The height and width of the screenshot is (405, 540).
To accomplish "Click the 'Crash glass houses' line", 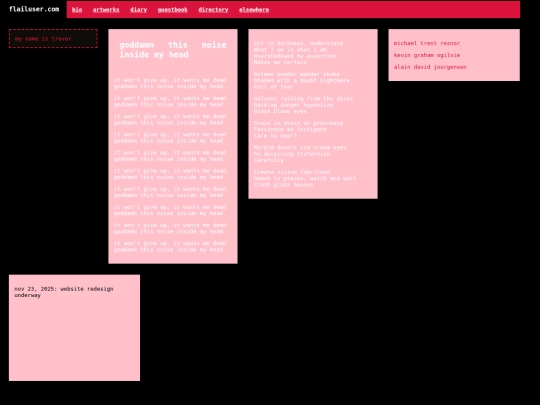I will tap(283, 185).
